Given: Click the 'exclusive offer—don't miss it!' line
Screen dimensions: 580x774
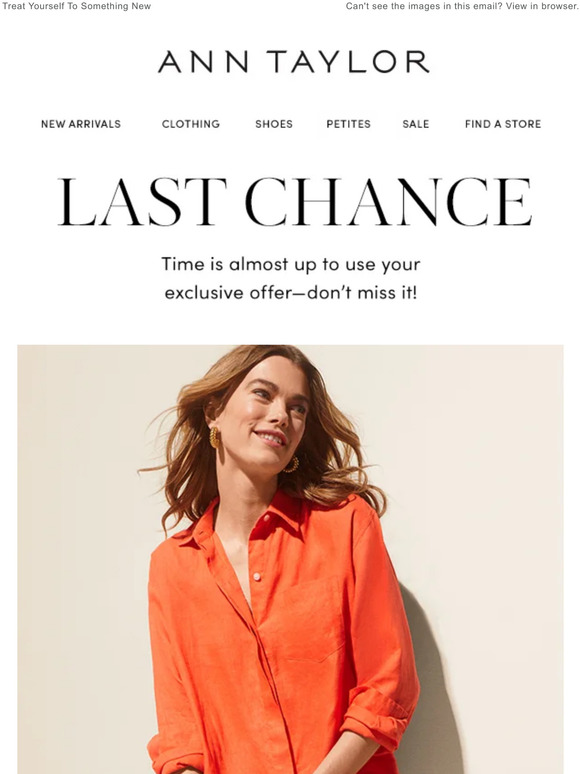Looking at the screenshot, I should click(291, 293).
